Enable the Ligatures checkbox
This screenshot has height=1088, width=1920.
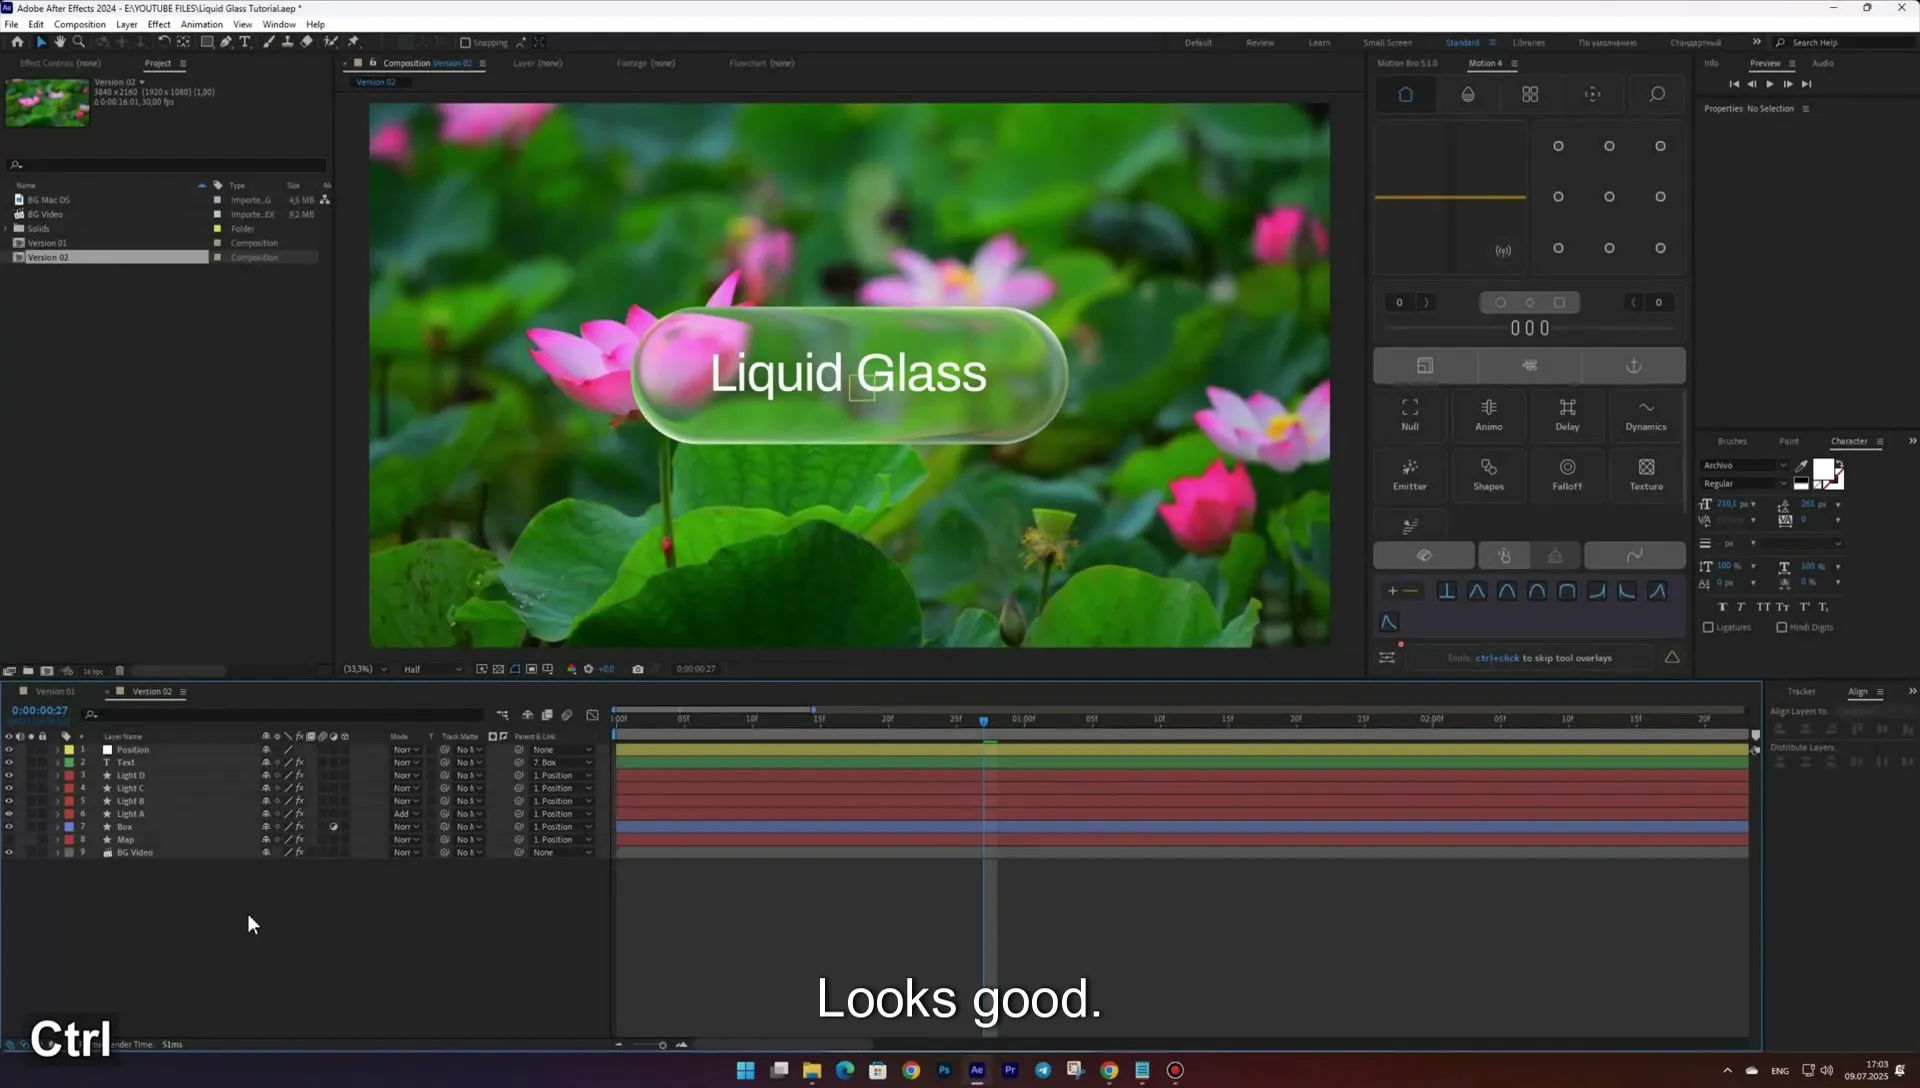pyautogui.click(x=1708, y=628)
